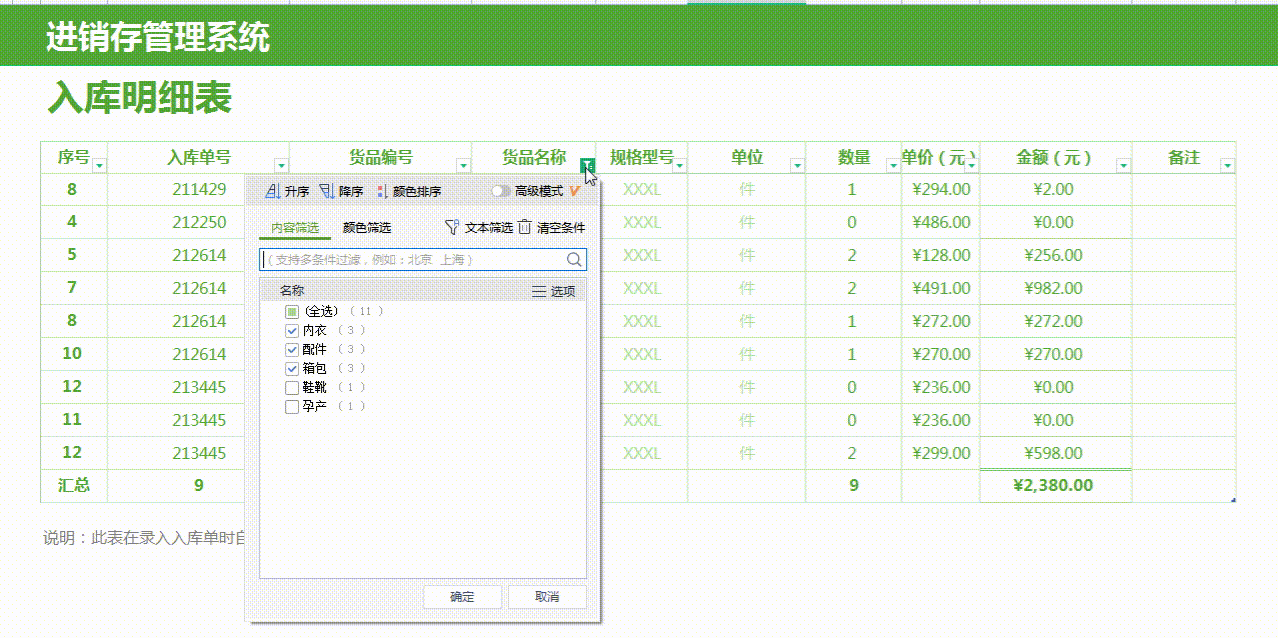
Task: Select serial number 7 cell
Action: point(72,288)
